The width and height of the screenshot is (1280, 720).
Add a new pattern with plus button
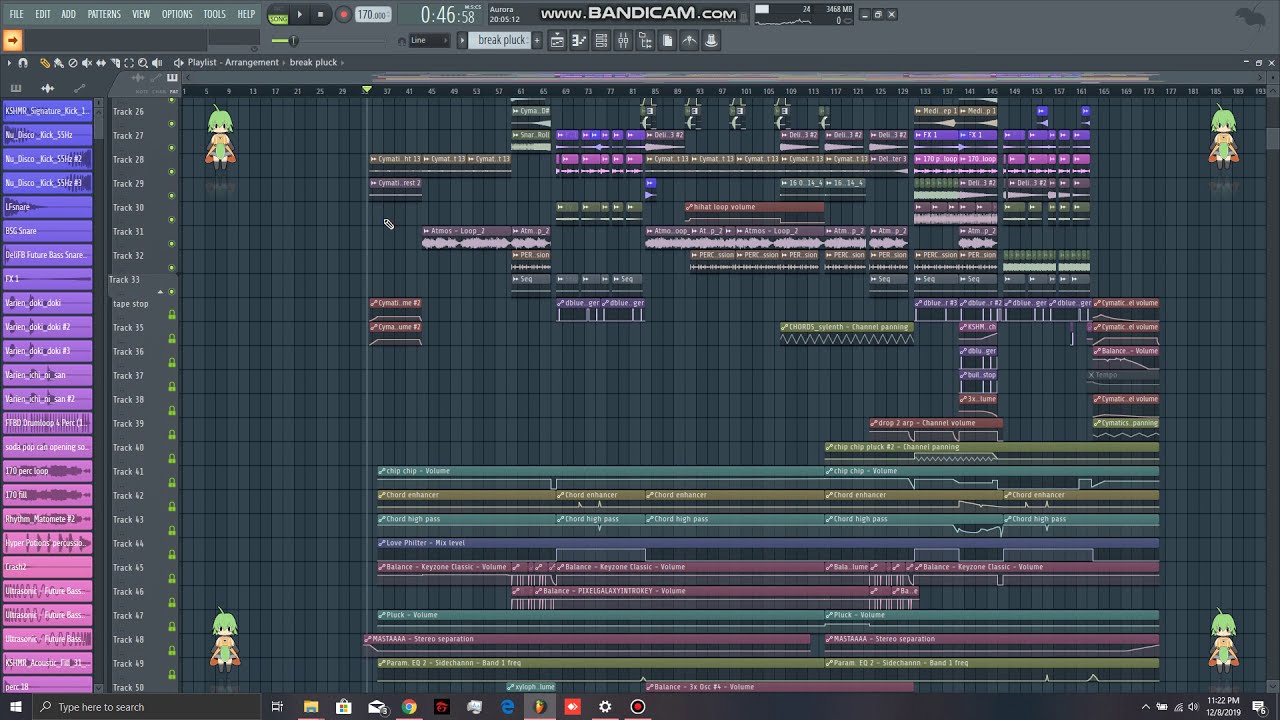[x=537, y=40]
